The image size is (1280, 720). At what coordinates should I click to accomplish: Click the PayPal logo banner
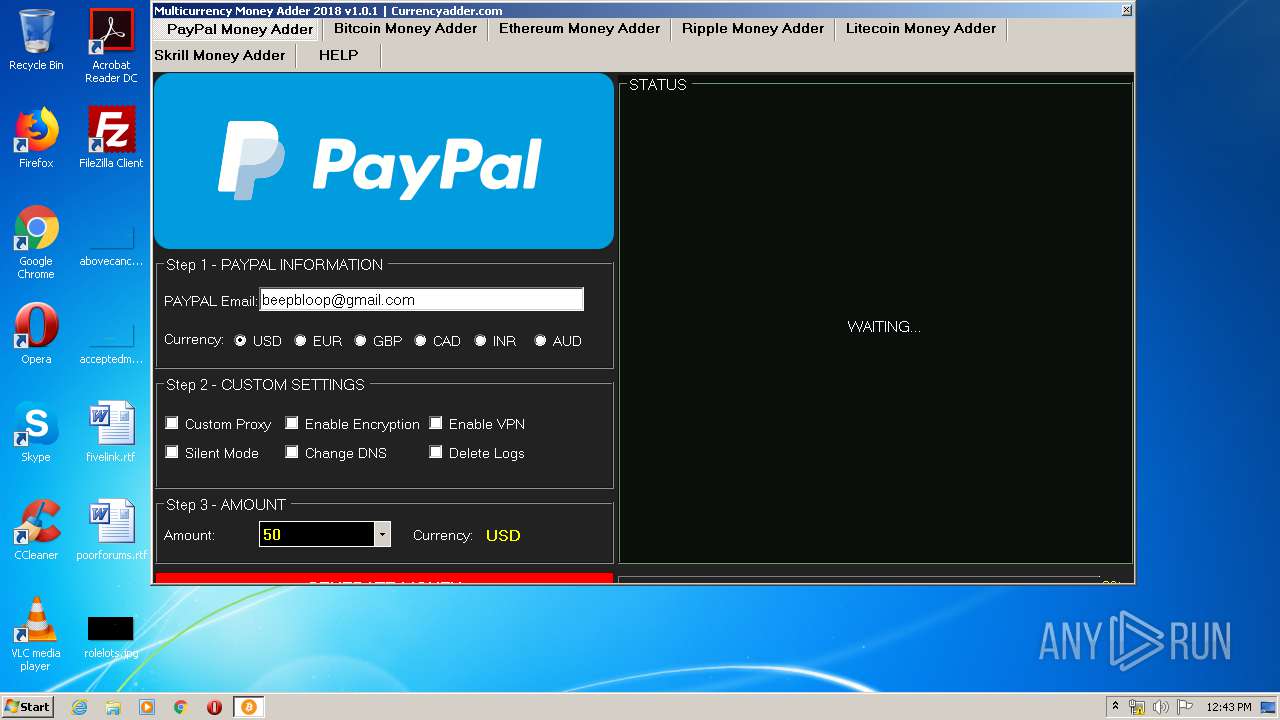point(384,161)
